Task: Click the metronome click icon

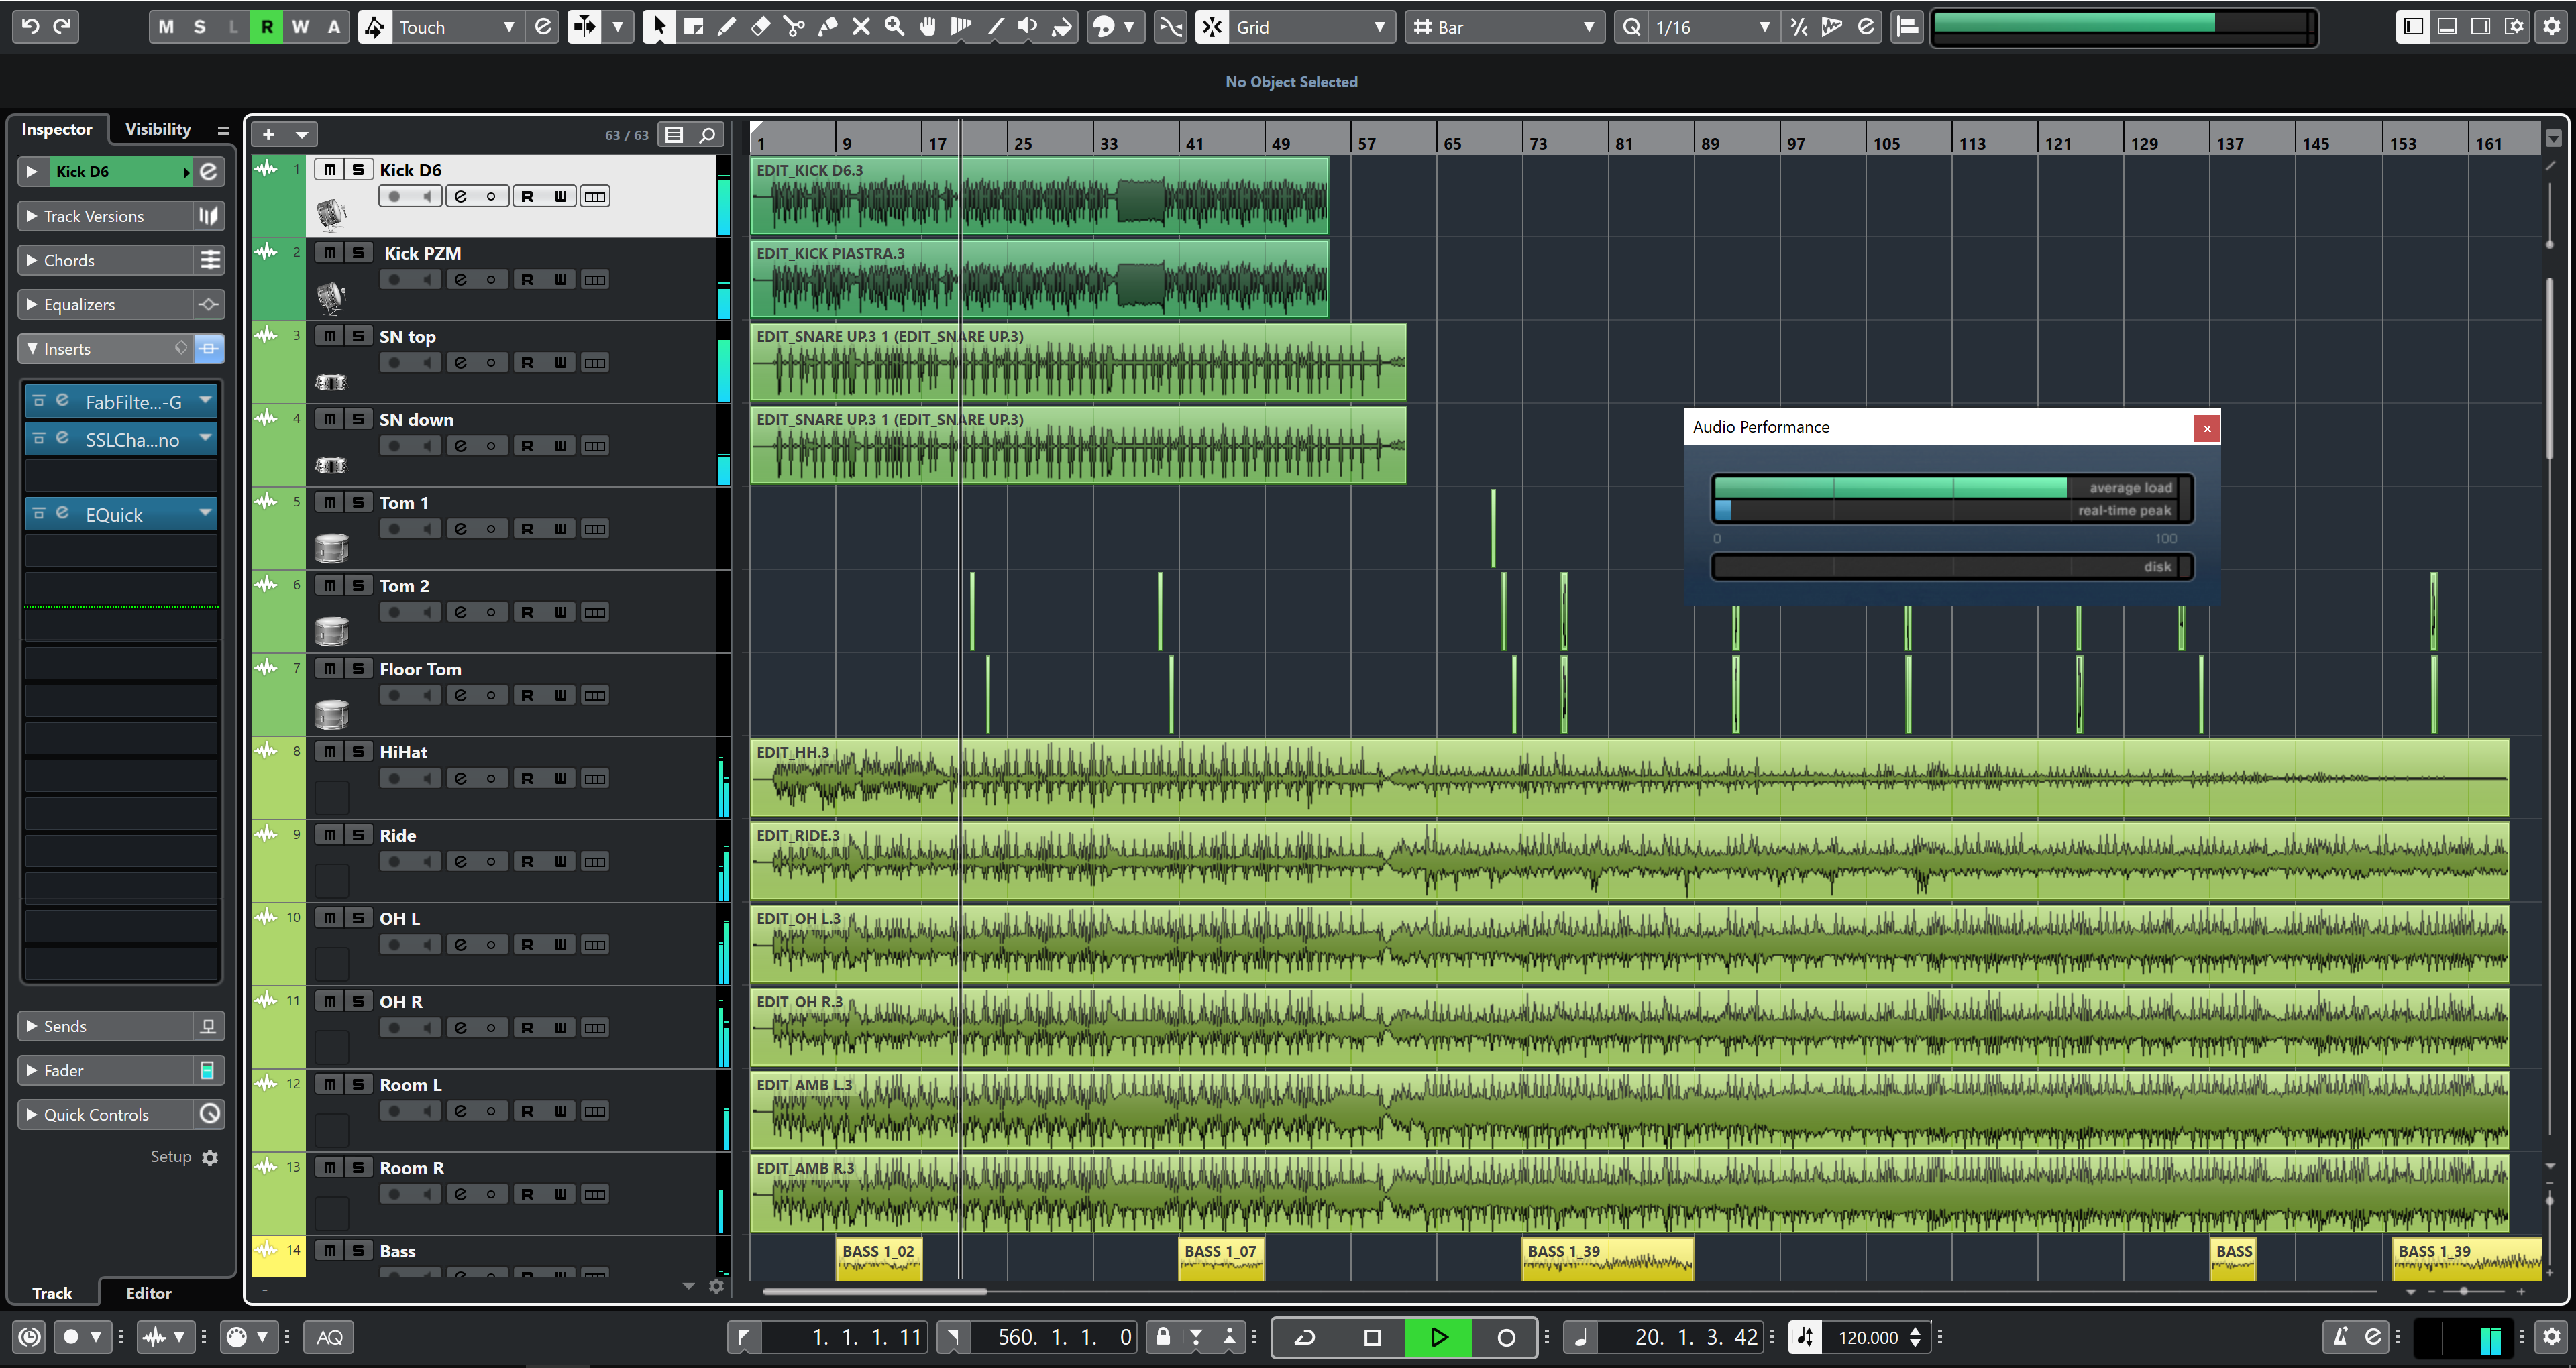Action: tap(2341, 1337)
